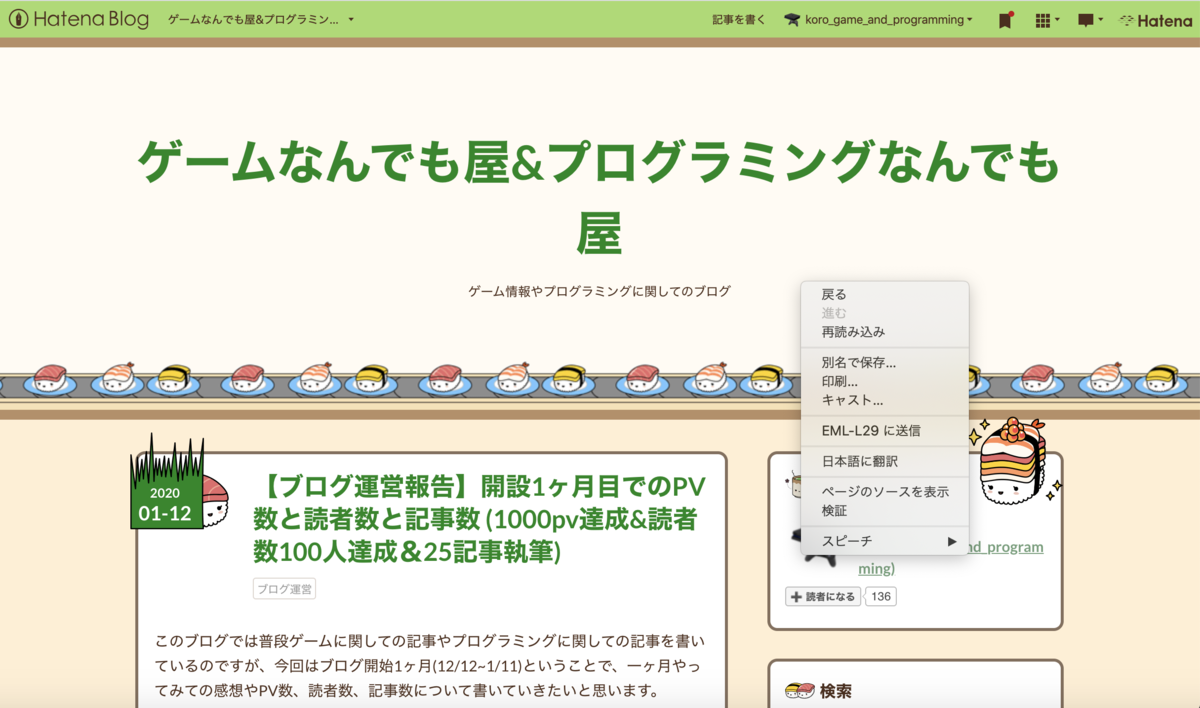Select 日本語に翻訳 in context menu

(885, 462)
